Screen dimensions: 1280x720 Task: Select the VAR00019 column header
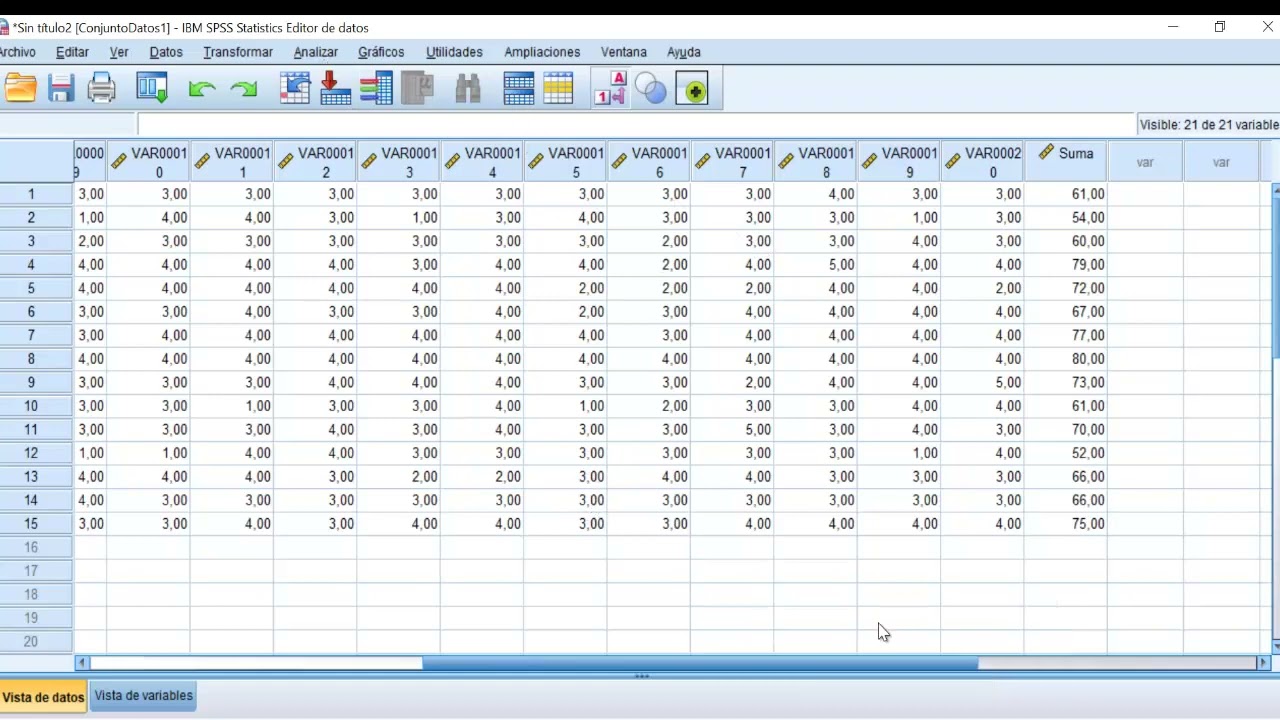[898, 161]
